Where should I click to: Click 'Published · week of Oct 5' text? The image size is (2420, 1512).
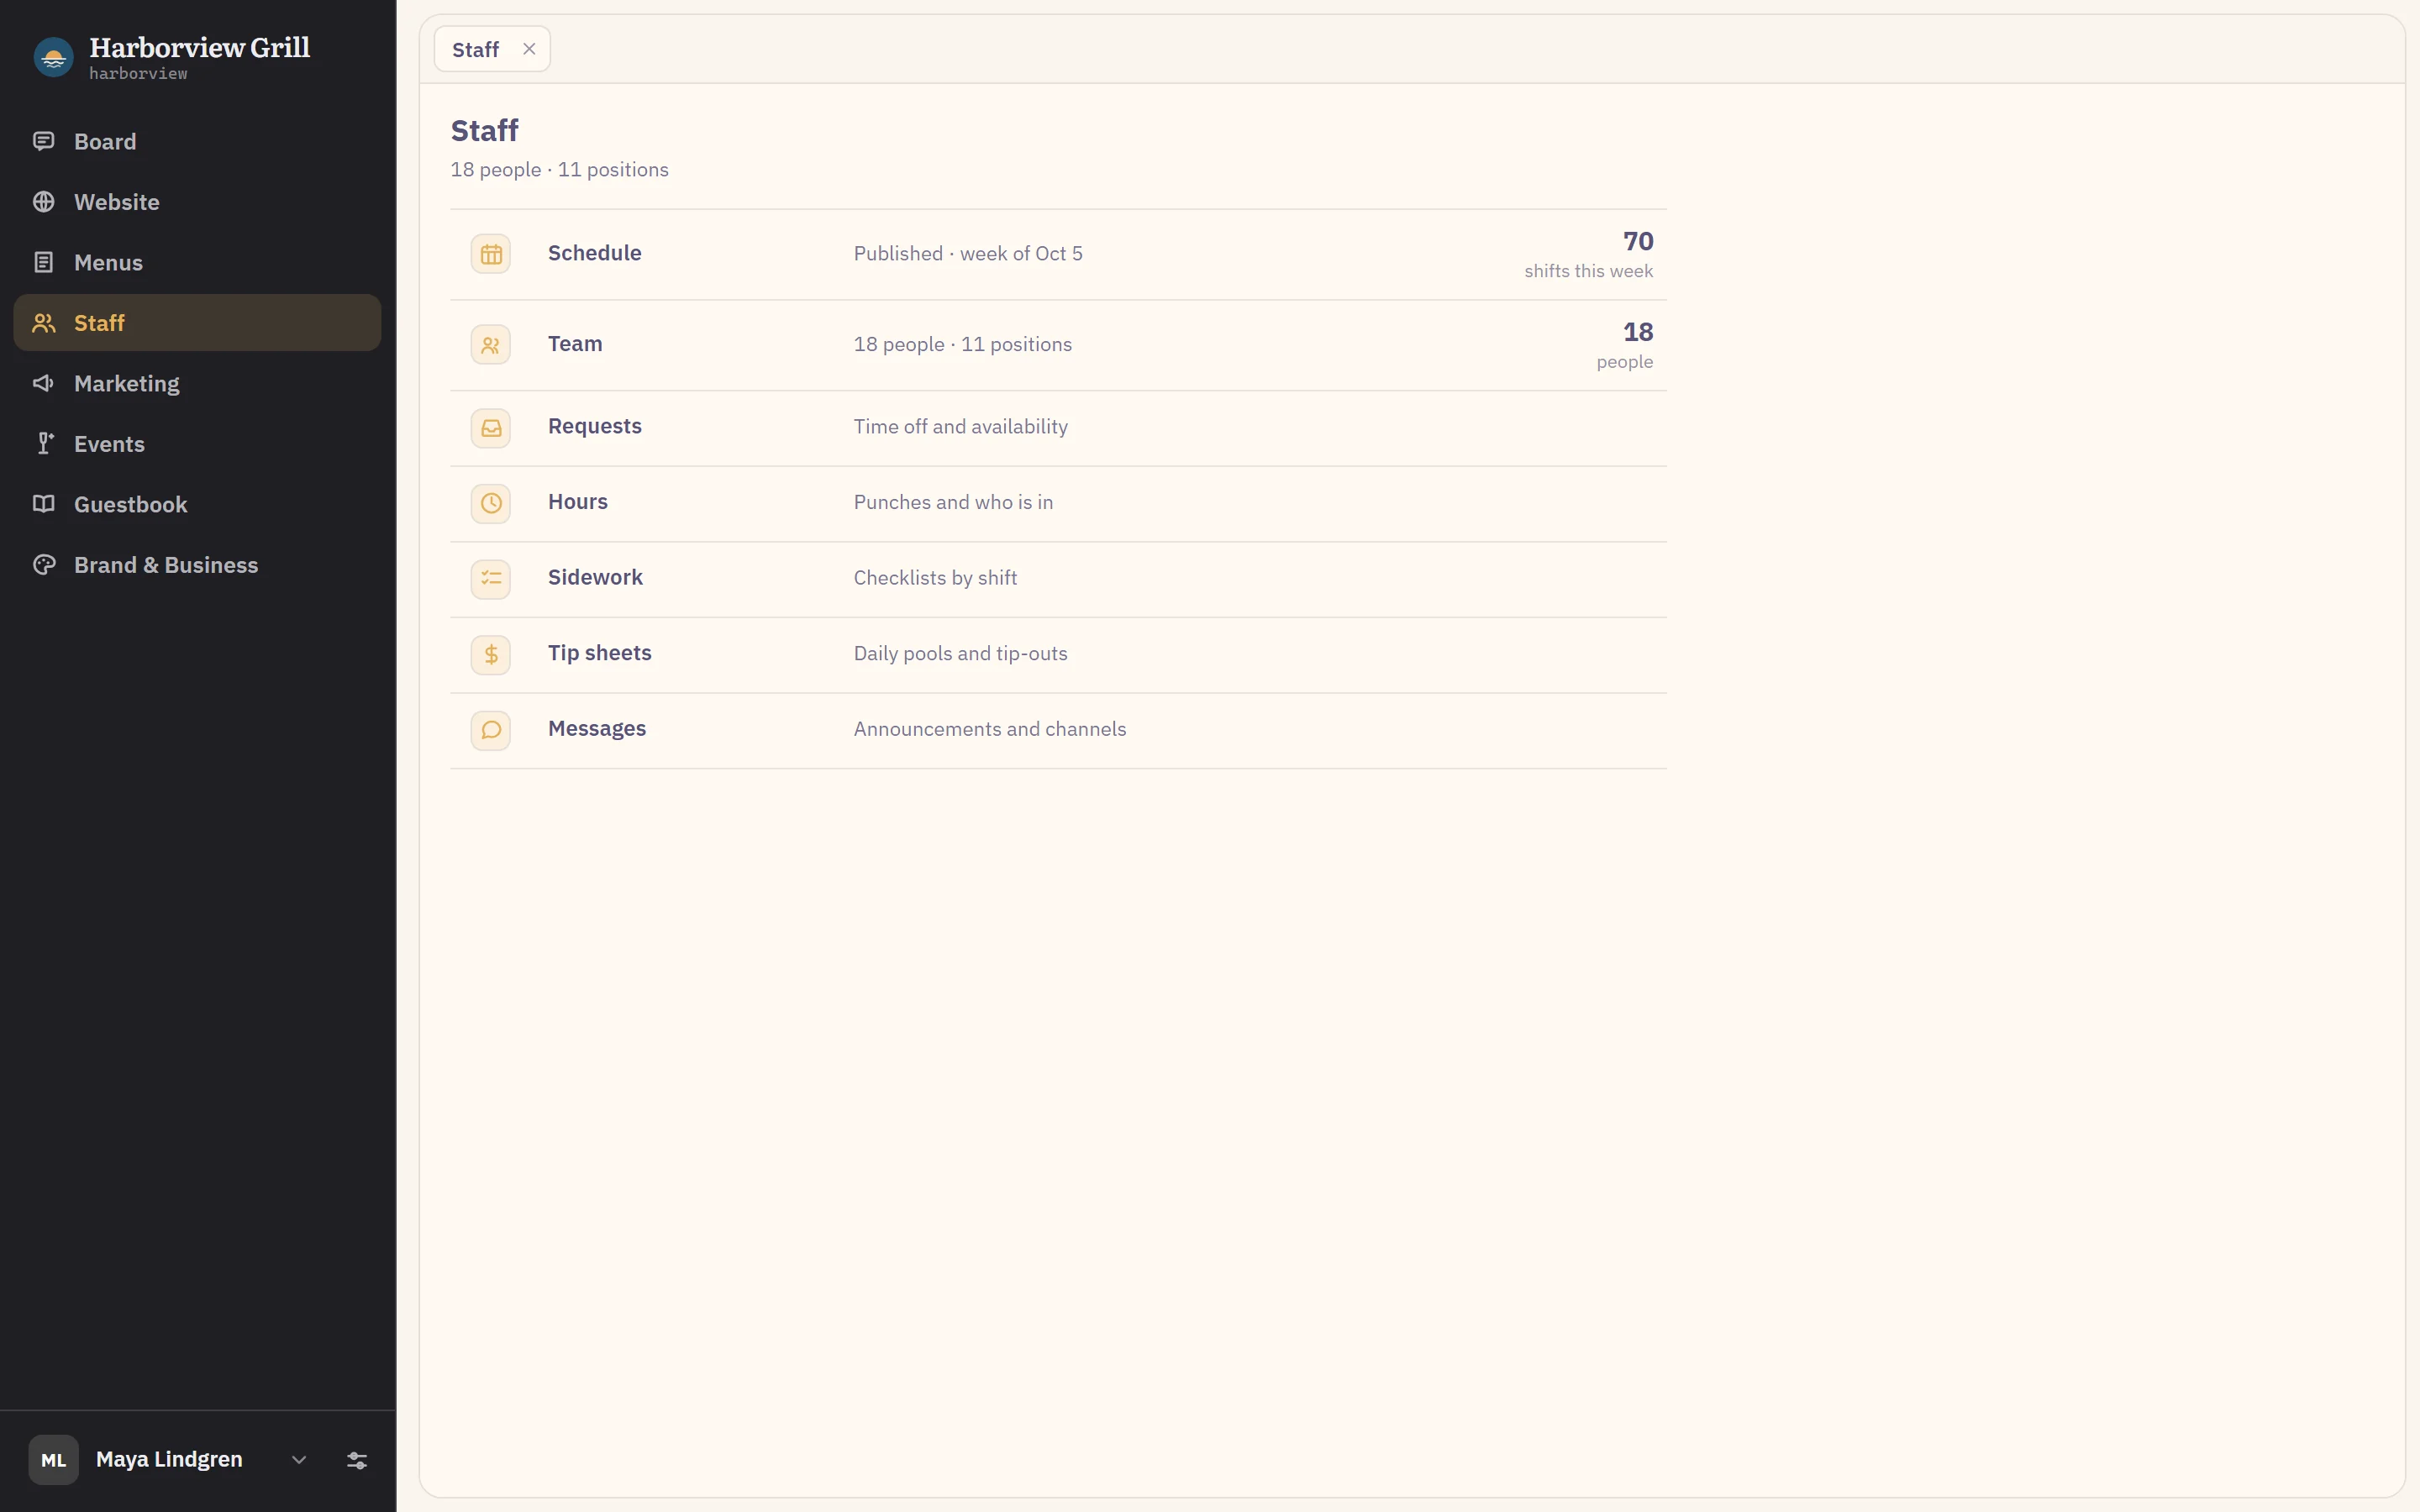(x=968, y=254)
